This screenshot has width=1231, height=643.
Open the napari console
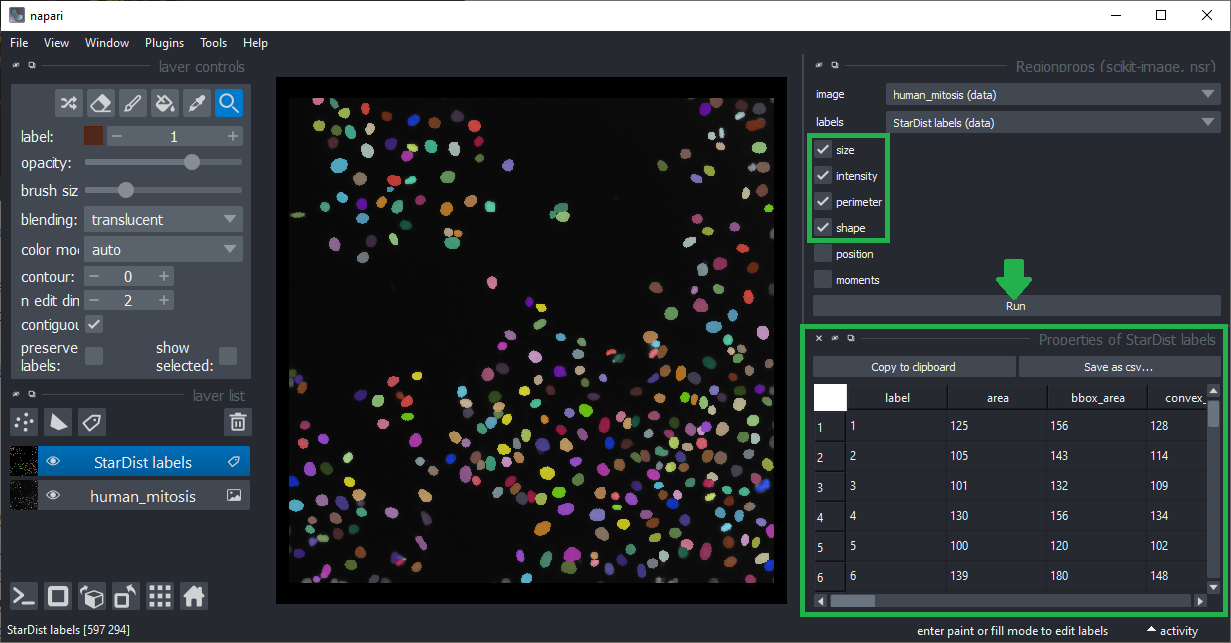[x=25, y=597]
